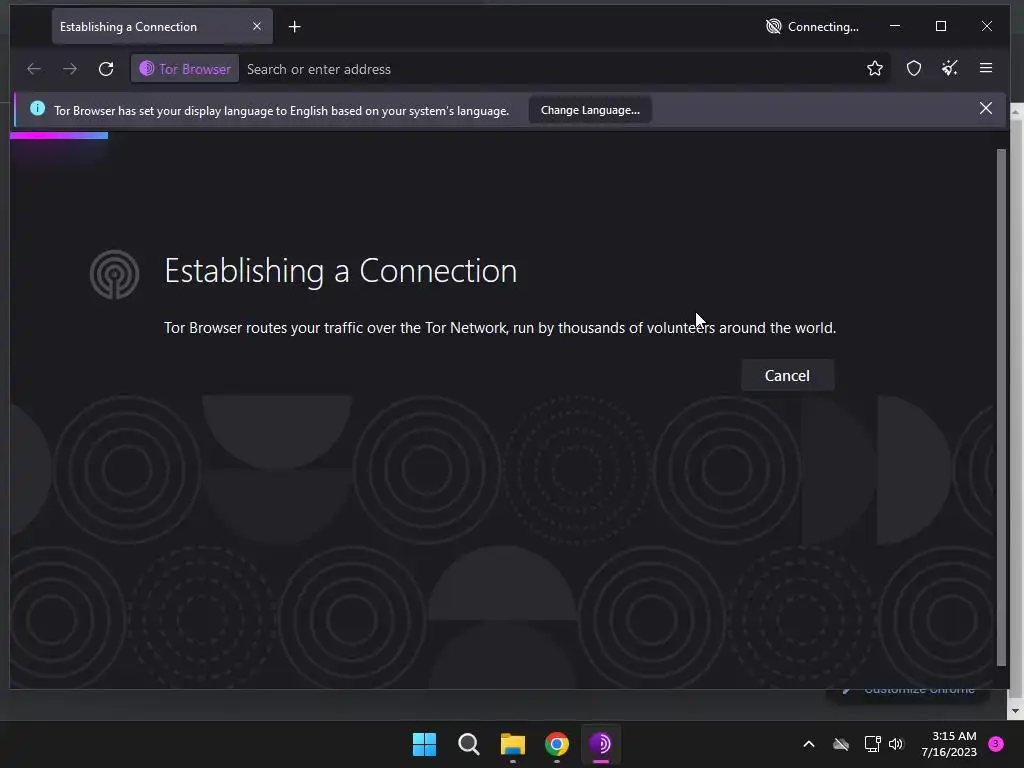Open a new tab with plus icon
This screenshot has height=768, width=1024.
pyautogui.click(x=295, y=27)
